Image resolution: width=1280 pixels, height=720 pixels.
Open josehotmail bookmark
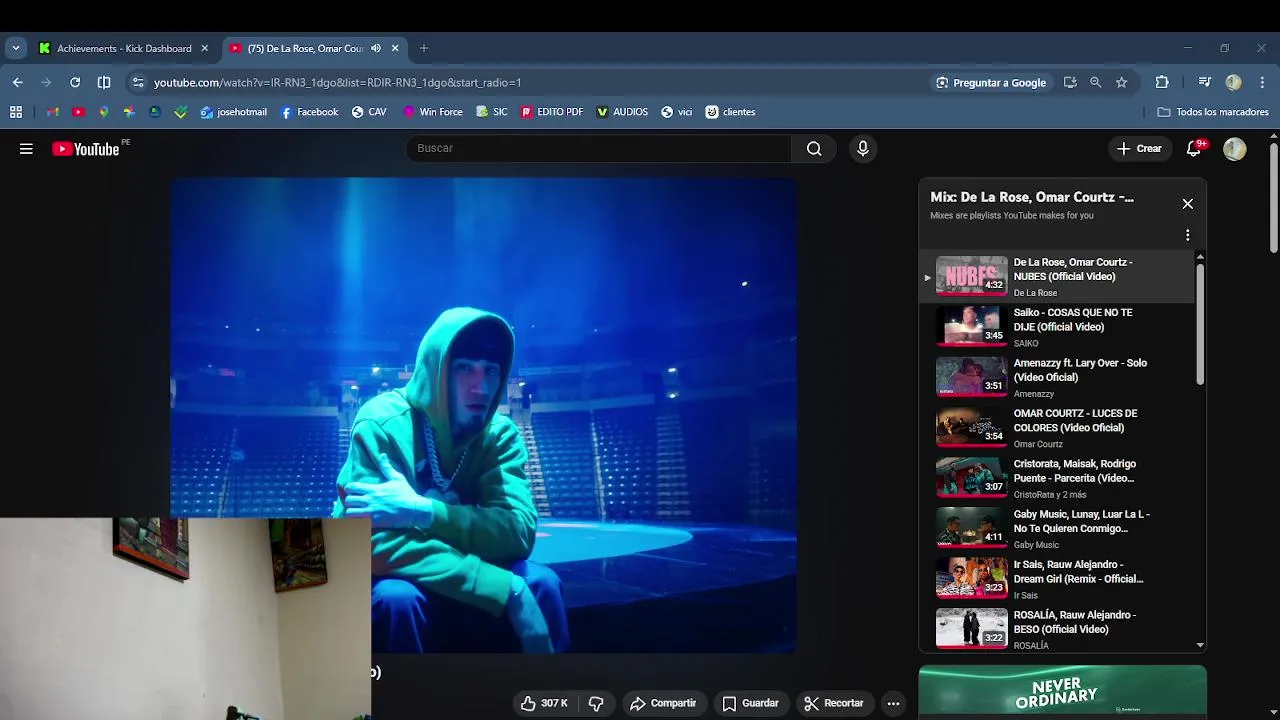point(234,112)
